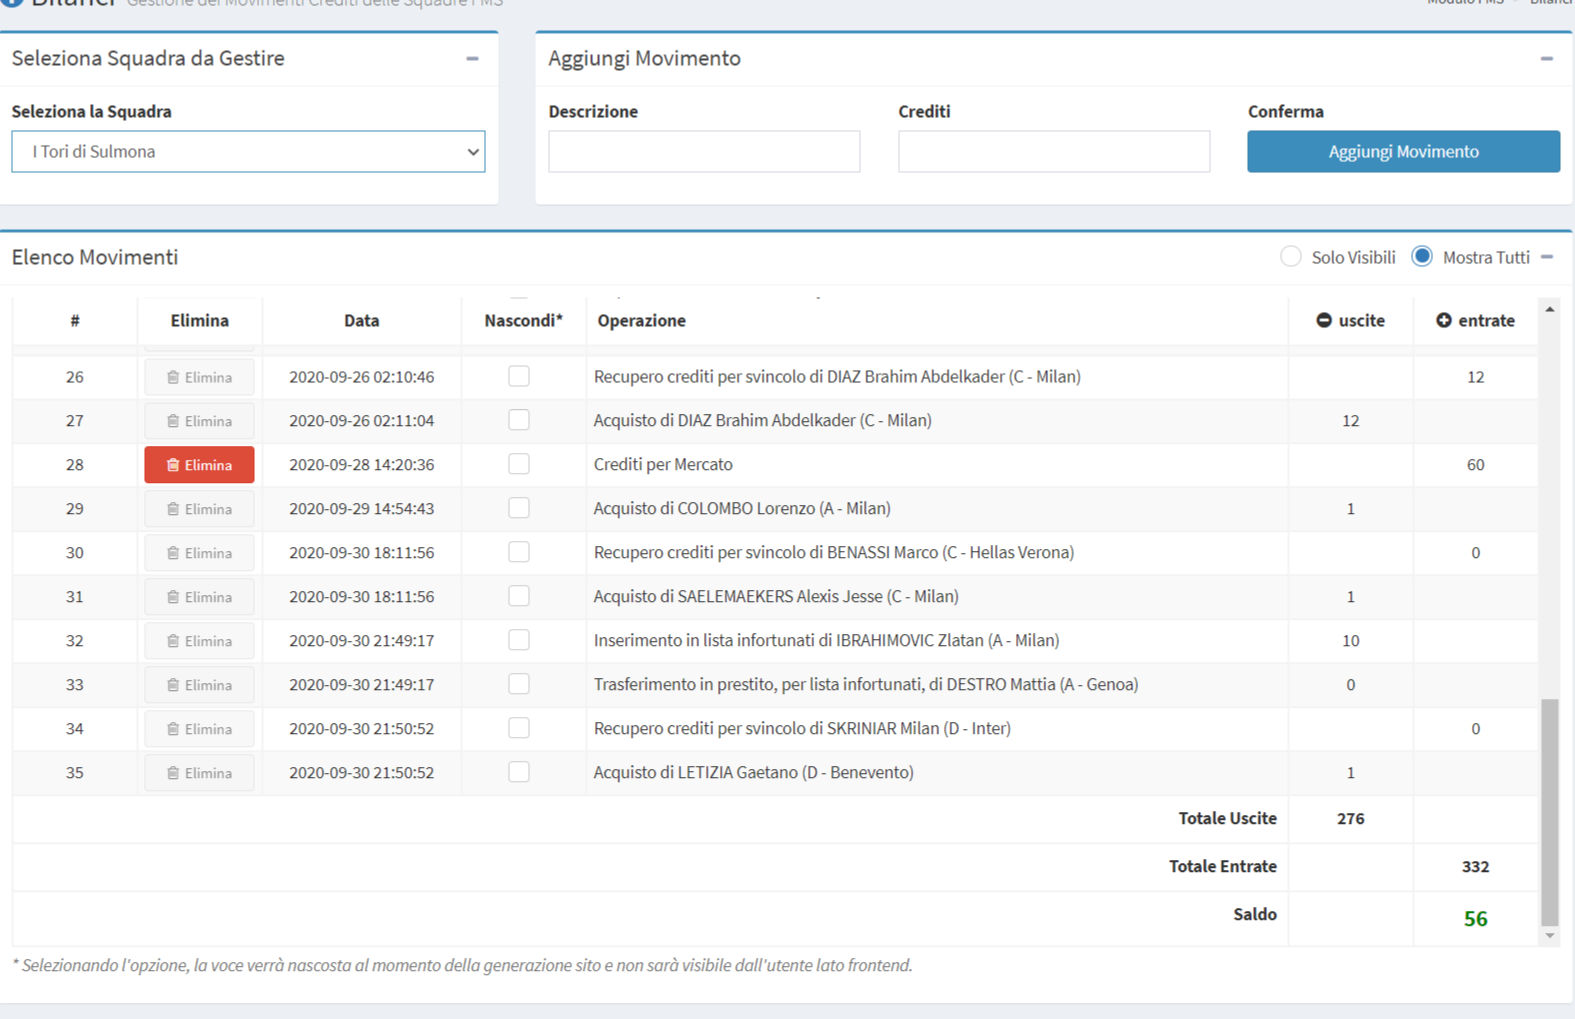
Task: Click the Crediti input field
Action: tap(1054, 152)
